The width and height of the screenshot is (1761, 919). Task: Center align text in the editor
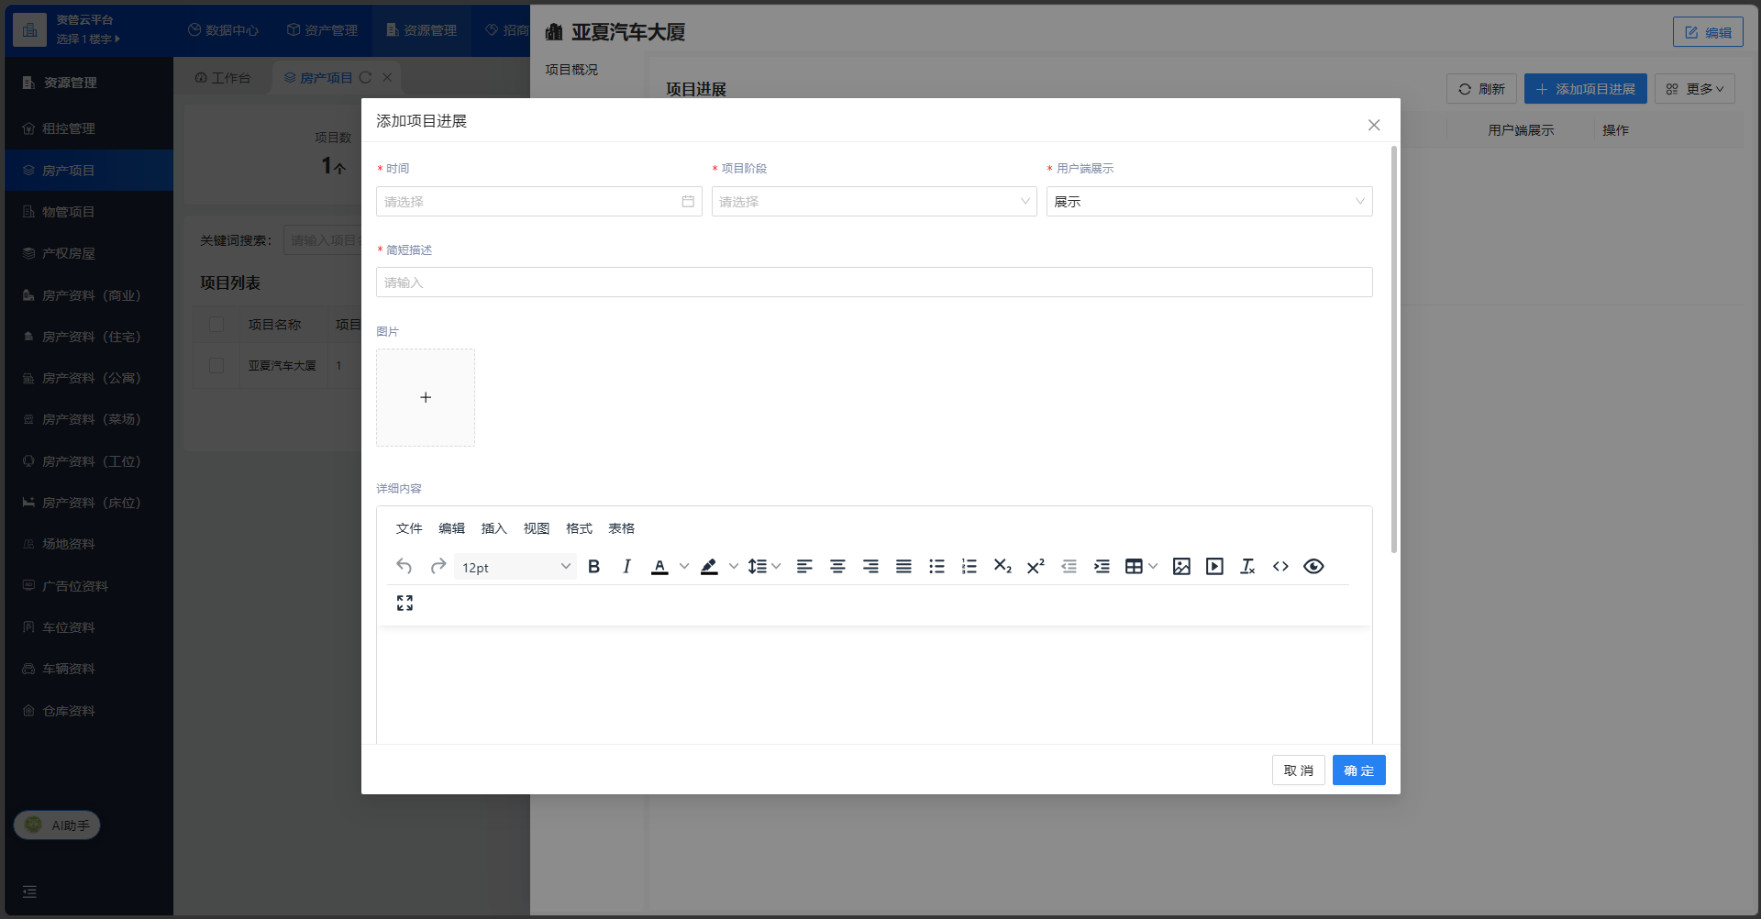pos(838,567)
